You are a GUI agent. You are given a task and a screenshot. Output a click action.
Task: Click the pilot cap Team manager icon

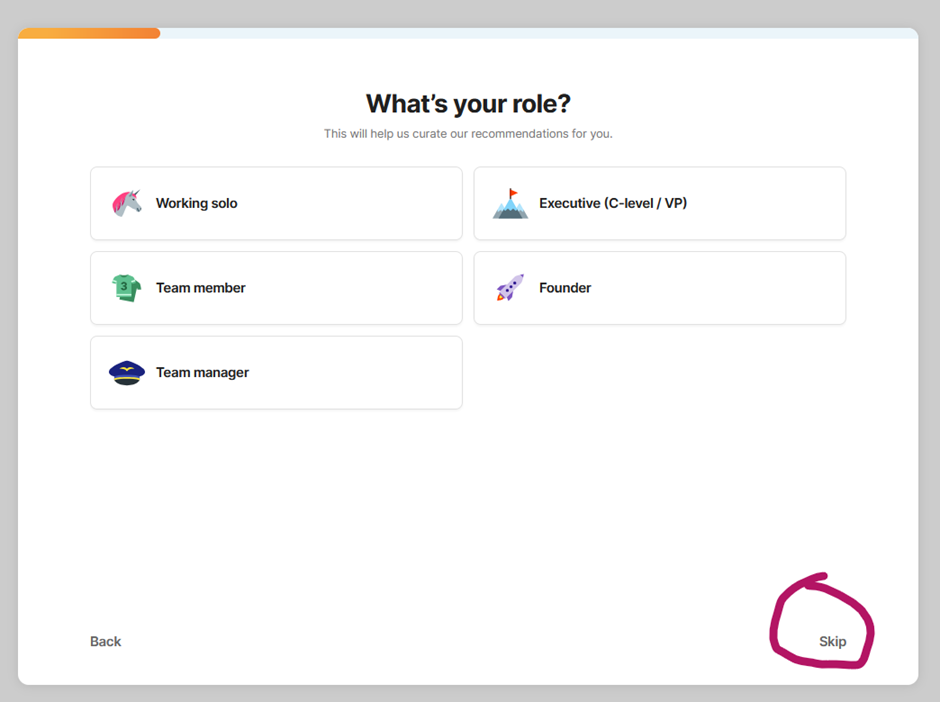(x=126, y=372)
